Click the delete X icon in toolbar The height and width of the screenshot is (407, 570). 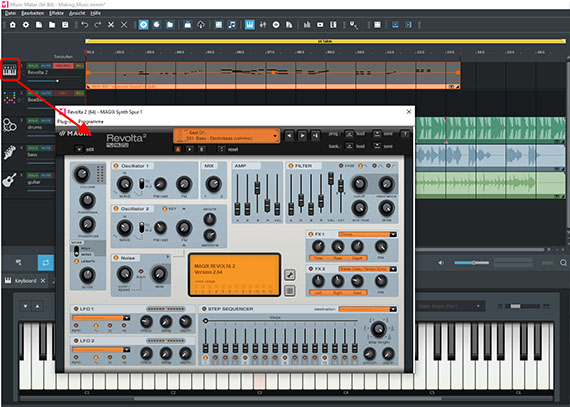[x=124, y=25]
